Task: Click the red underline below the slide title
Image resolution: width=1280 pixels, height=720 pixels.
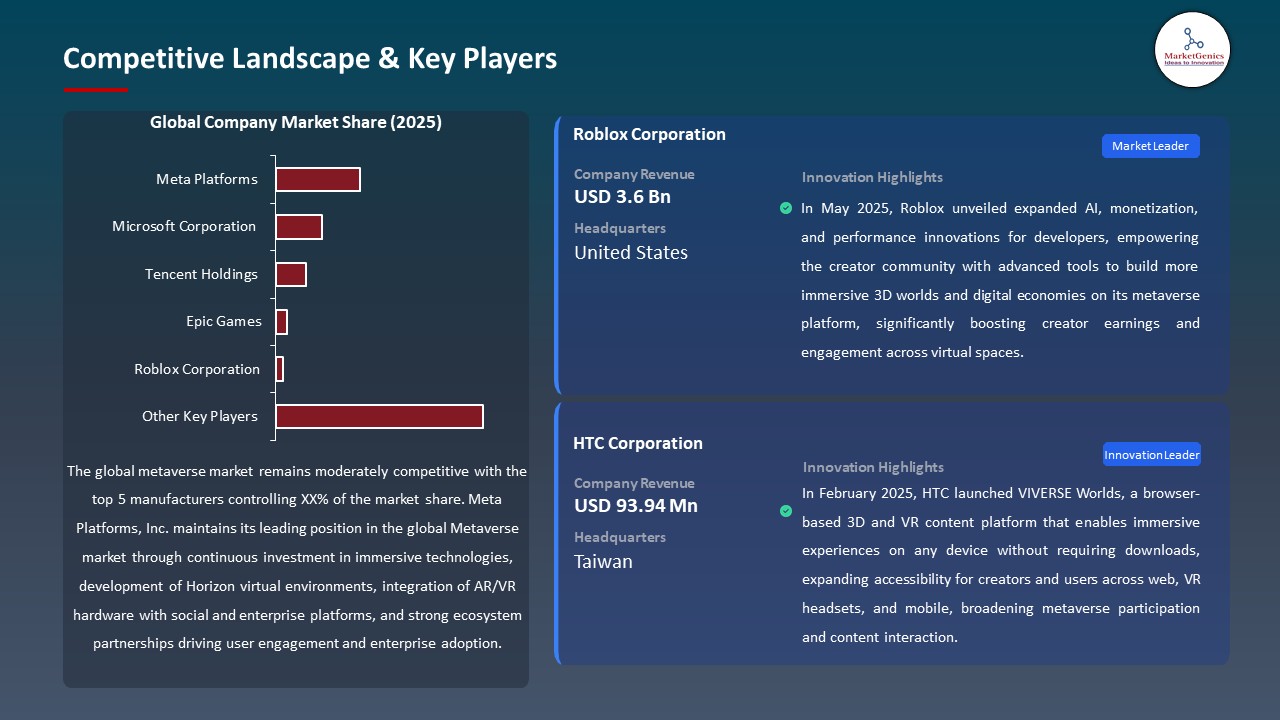Action: [95, 87]
